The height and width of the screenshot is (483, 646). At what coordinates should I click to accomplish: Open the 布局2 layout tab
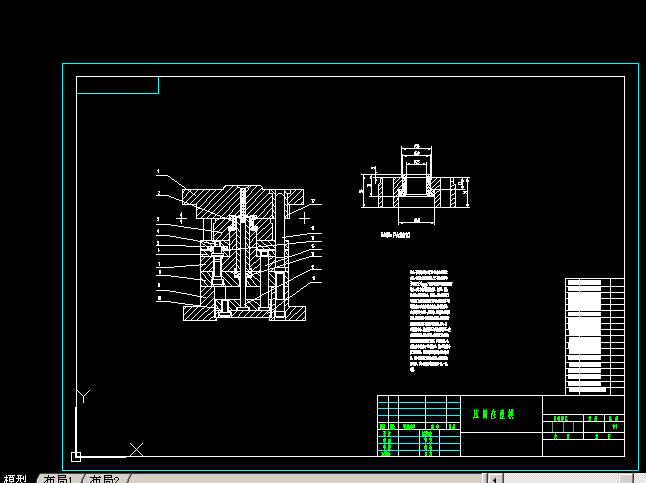[x=103, y=479]
